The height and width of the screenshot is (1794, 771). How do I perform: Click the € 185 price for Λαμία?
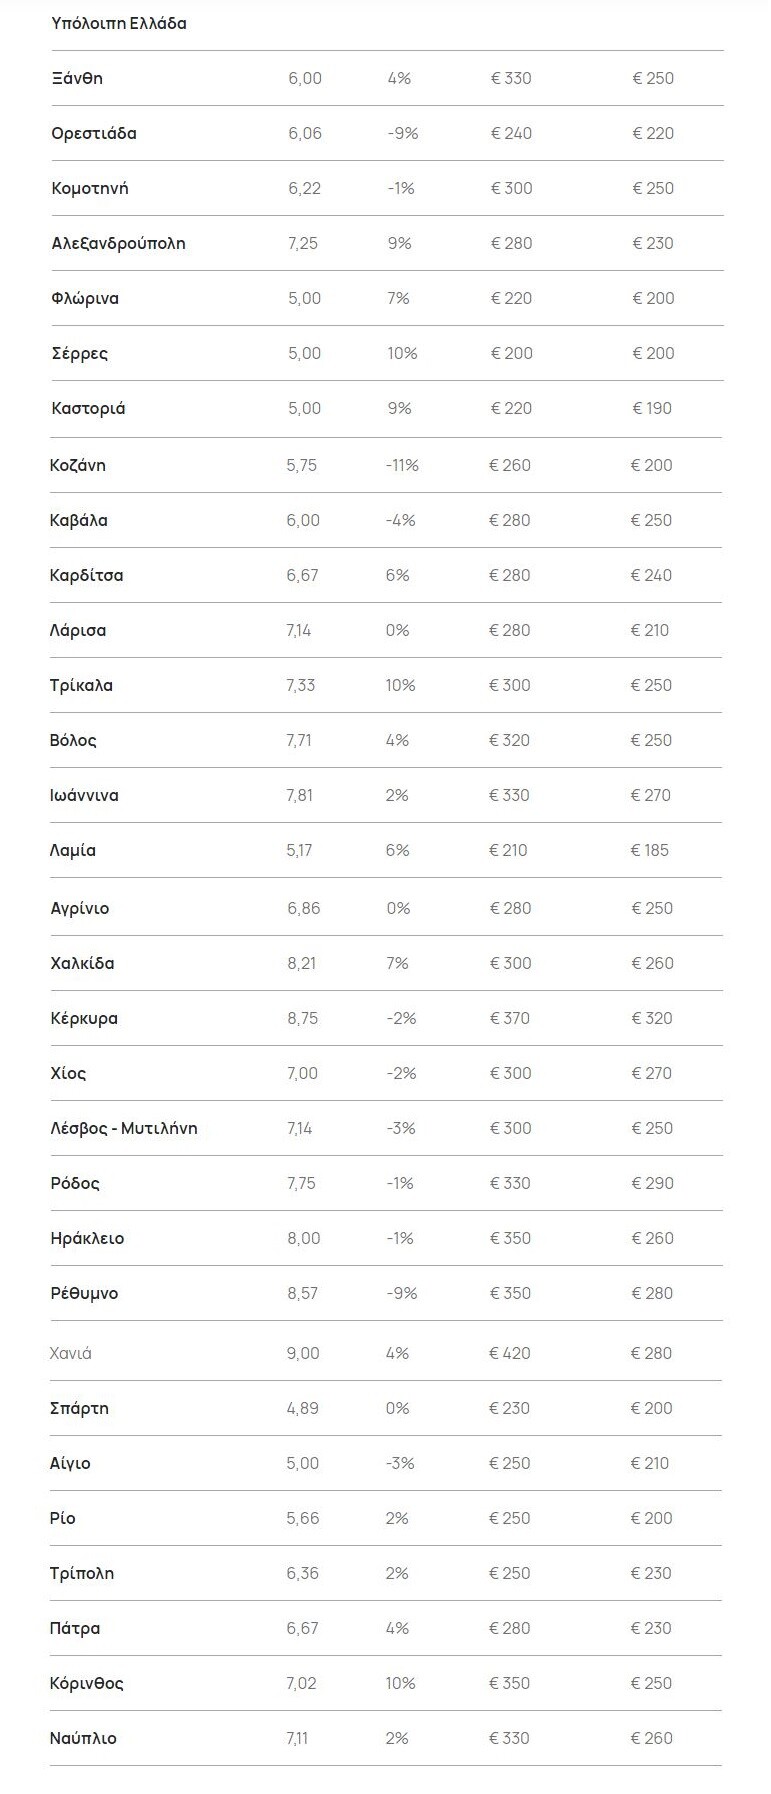coord(649,850)
